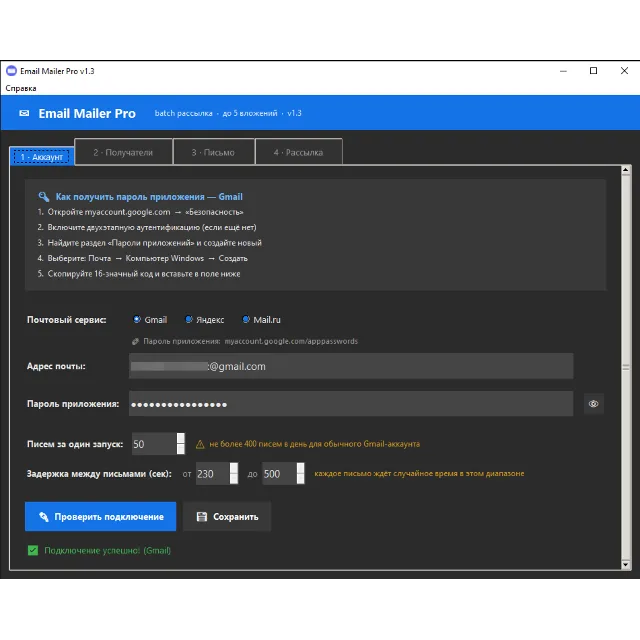Open the Справка menu
The image size is (640, 640).
point(20,88)
